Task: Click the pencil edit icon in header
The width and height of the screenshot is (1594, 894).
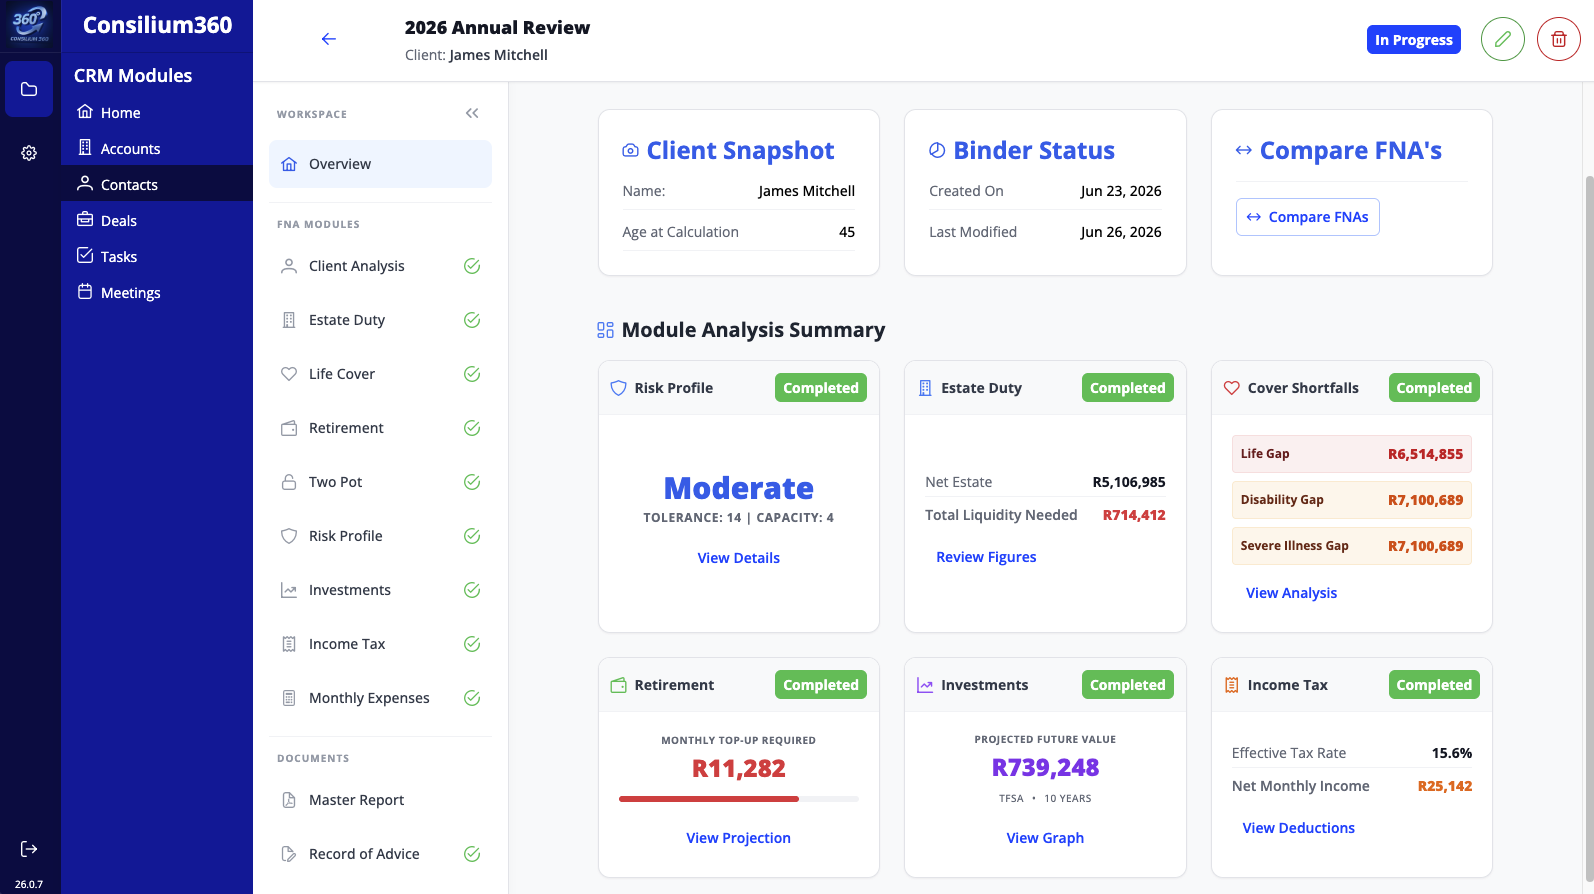Action: pos(1502,39)
